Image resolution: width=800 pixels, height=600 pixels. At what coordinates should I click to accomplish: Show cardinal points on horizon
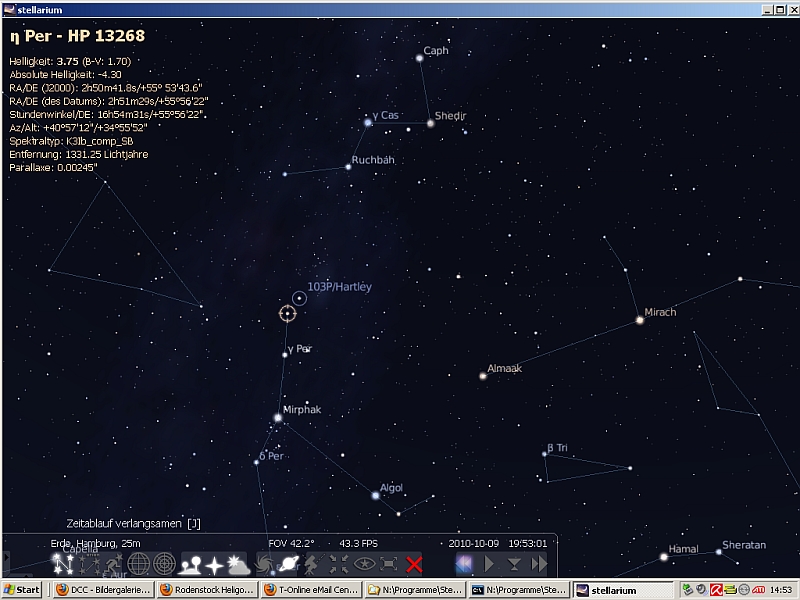point(214,565)
